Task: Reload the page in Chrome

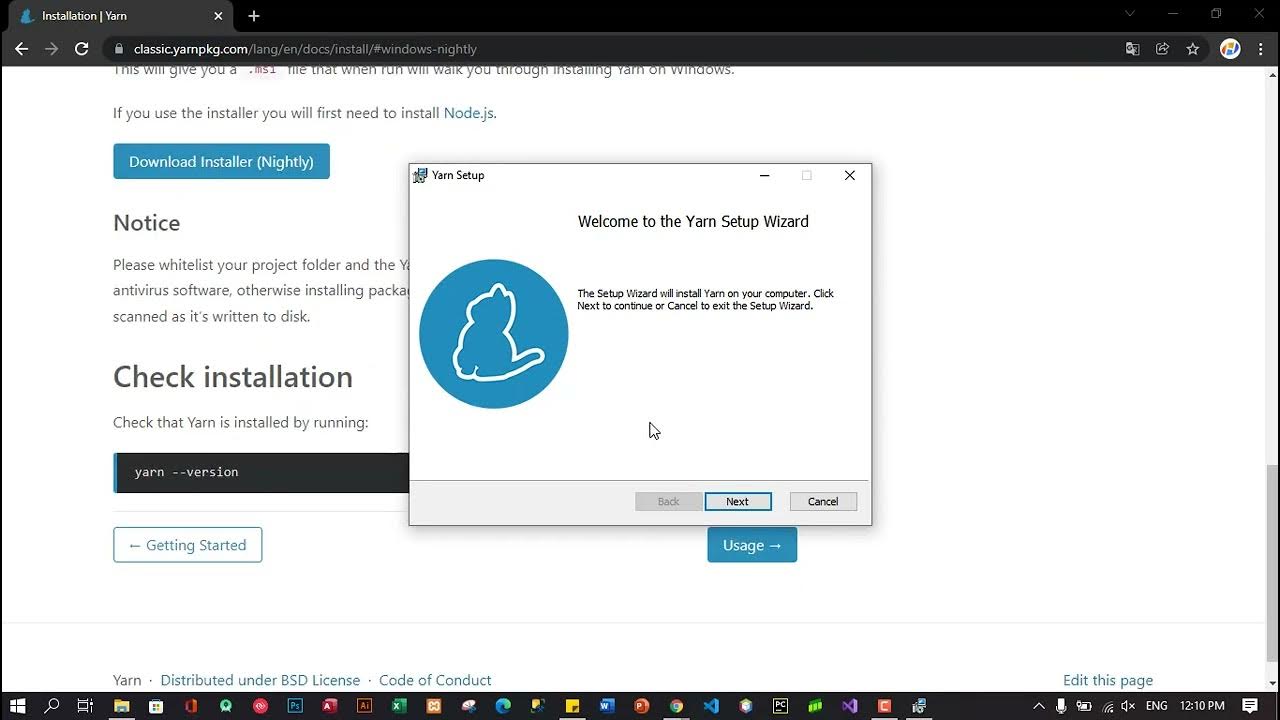Action: 82,49
